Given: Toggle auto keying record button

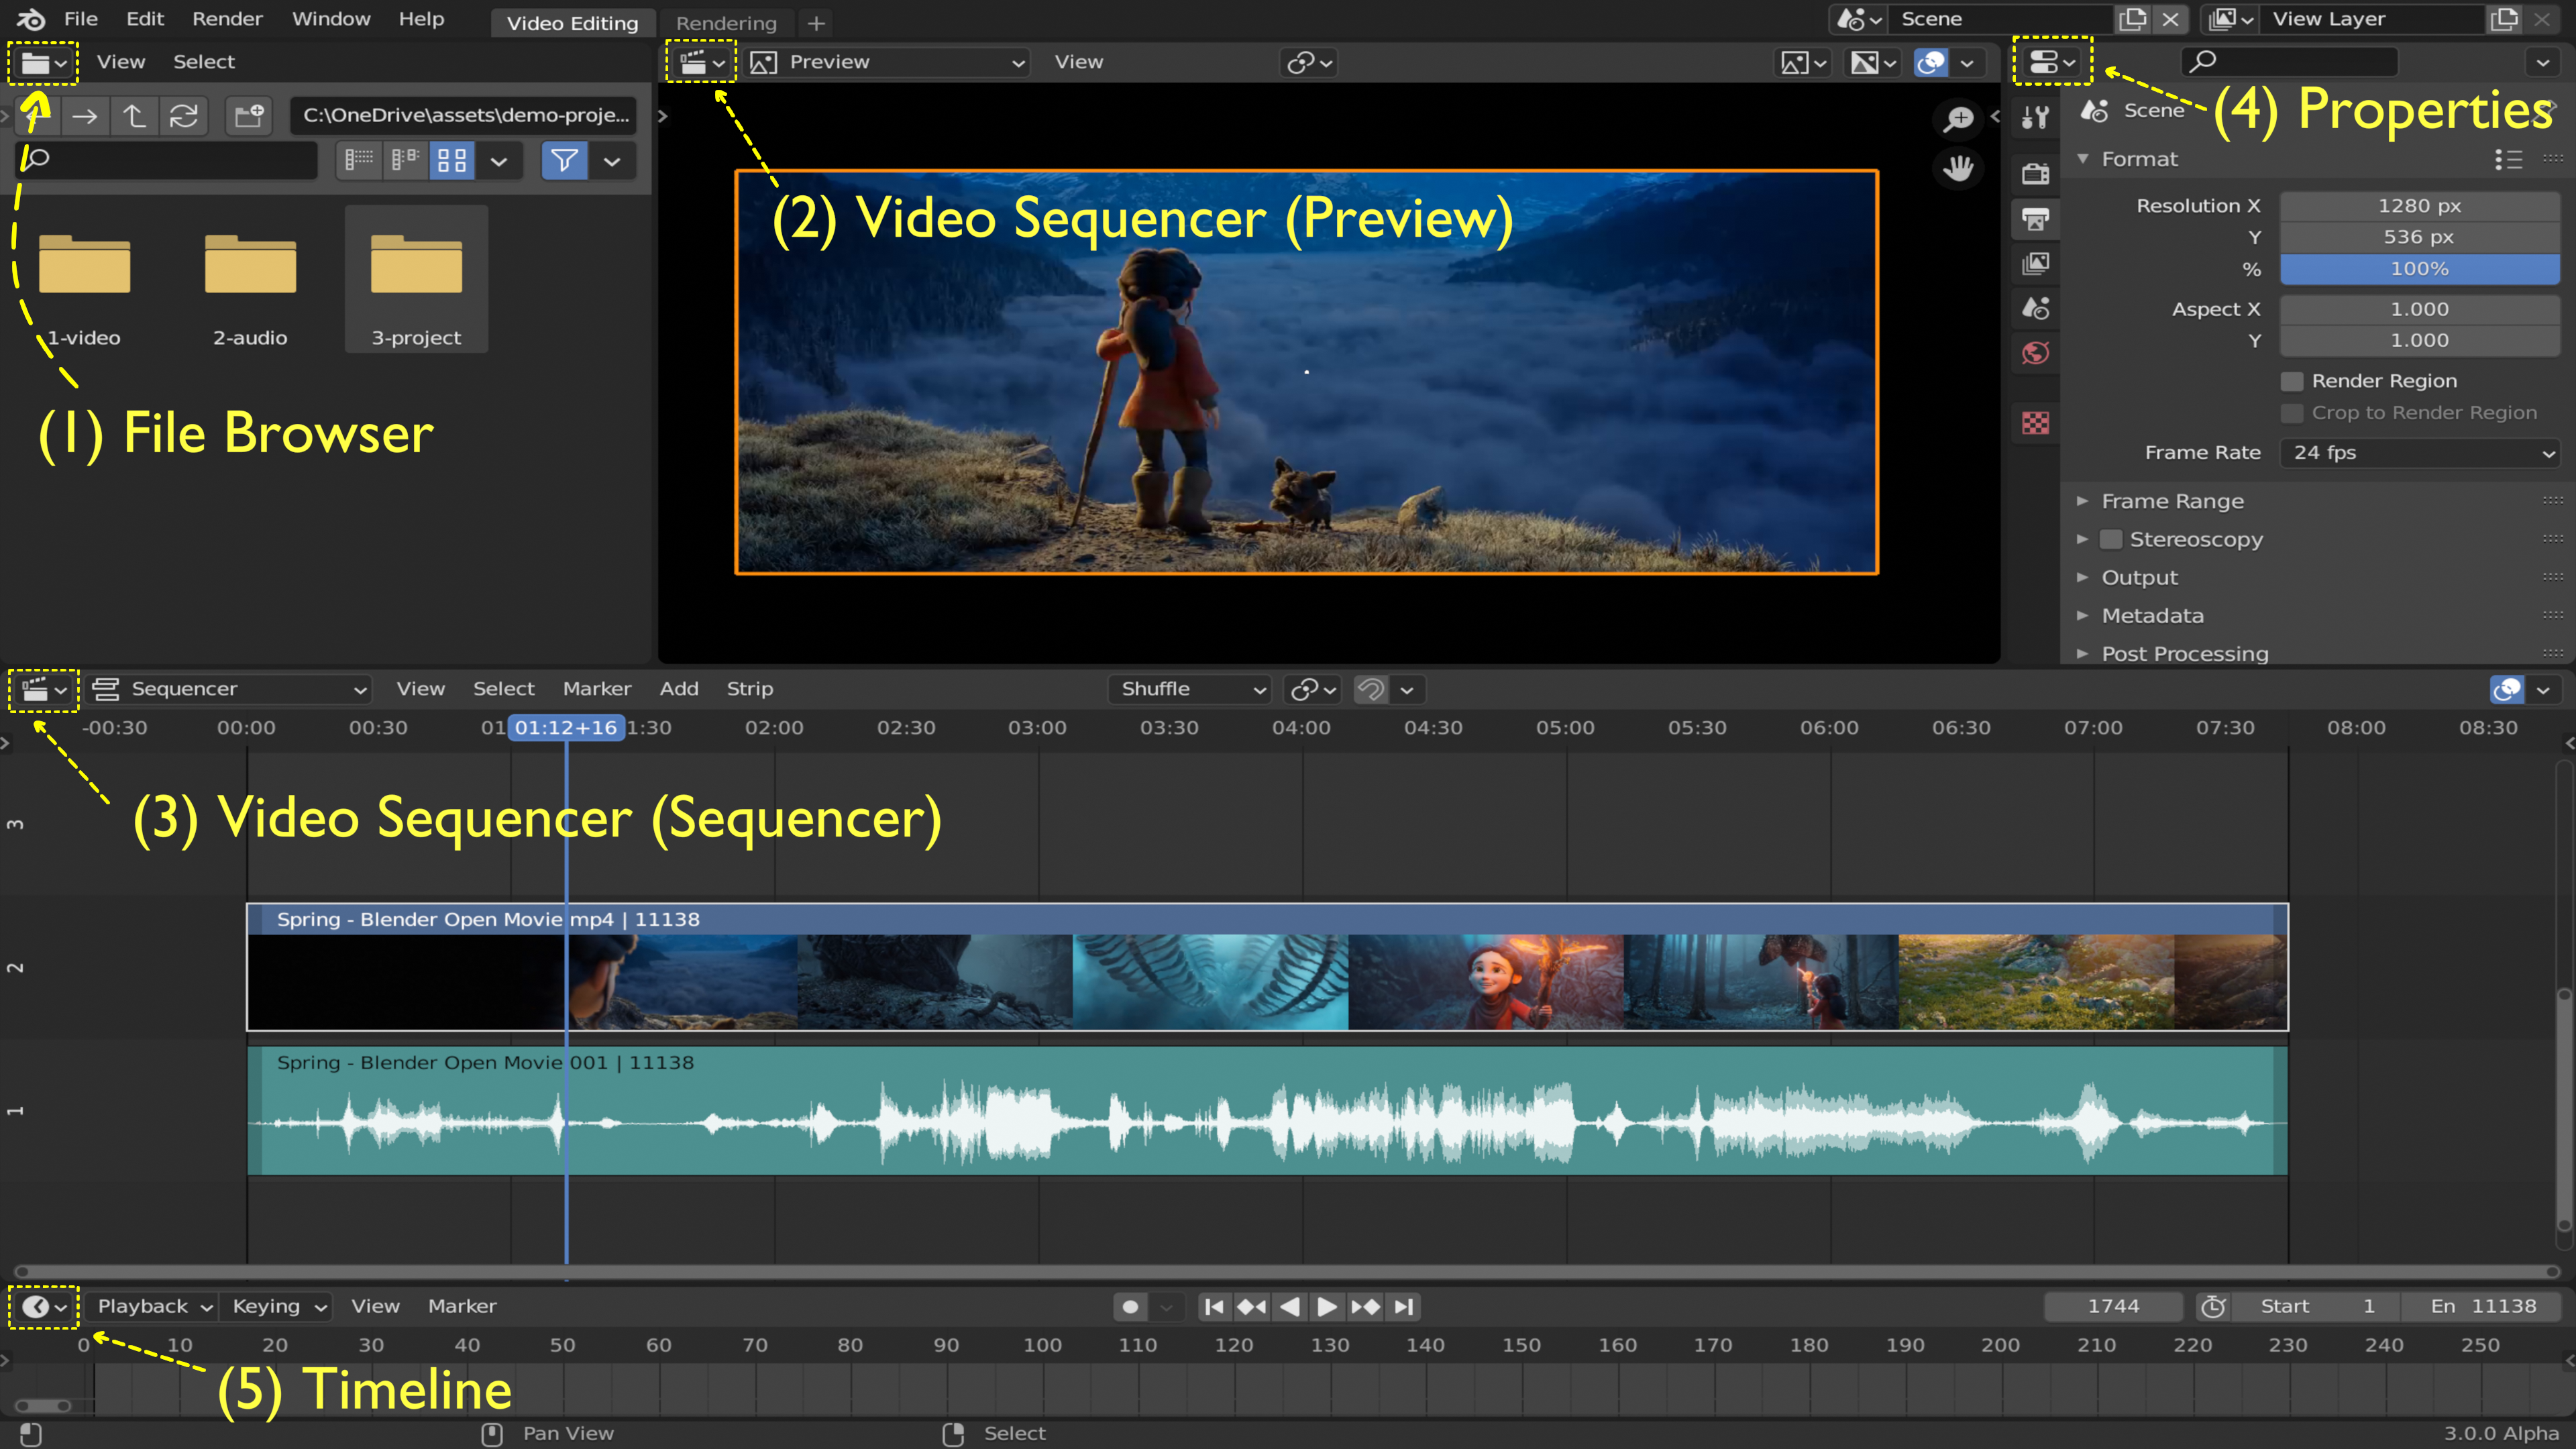Looking at the screenshot, I should point(1130,1307).
